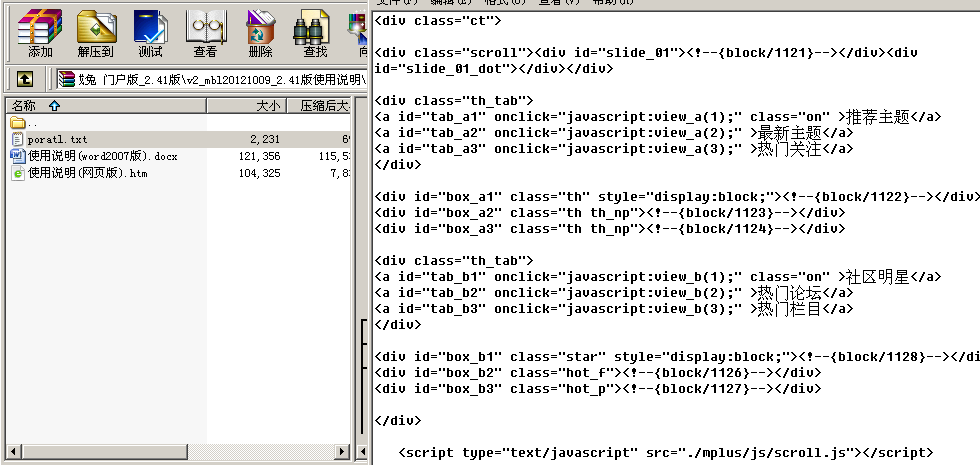Click the archive path address field
The image size is (980, 465).
pyautogui.click(x=211, y=79)
